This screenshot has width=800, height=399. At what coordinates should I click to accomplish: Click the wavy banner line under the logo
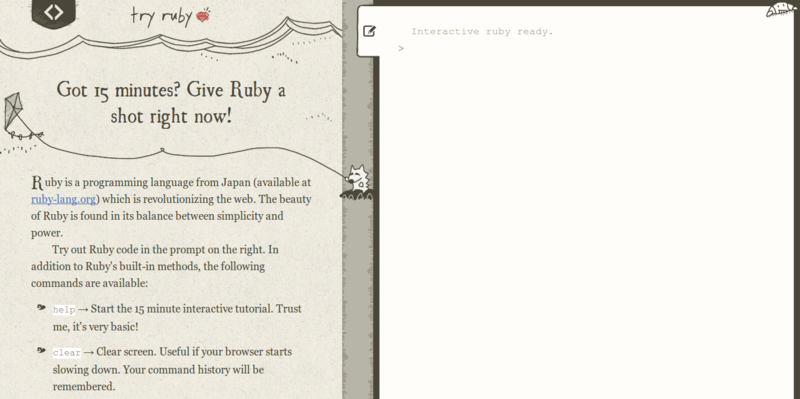tap(171, 41)
